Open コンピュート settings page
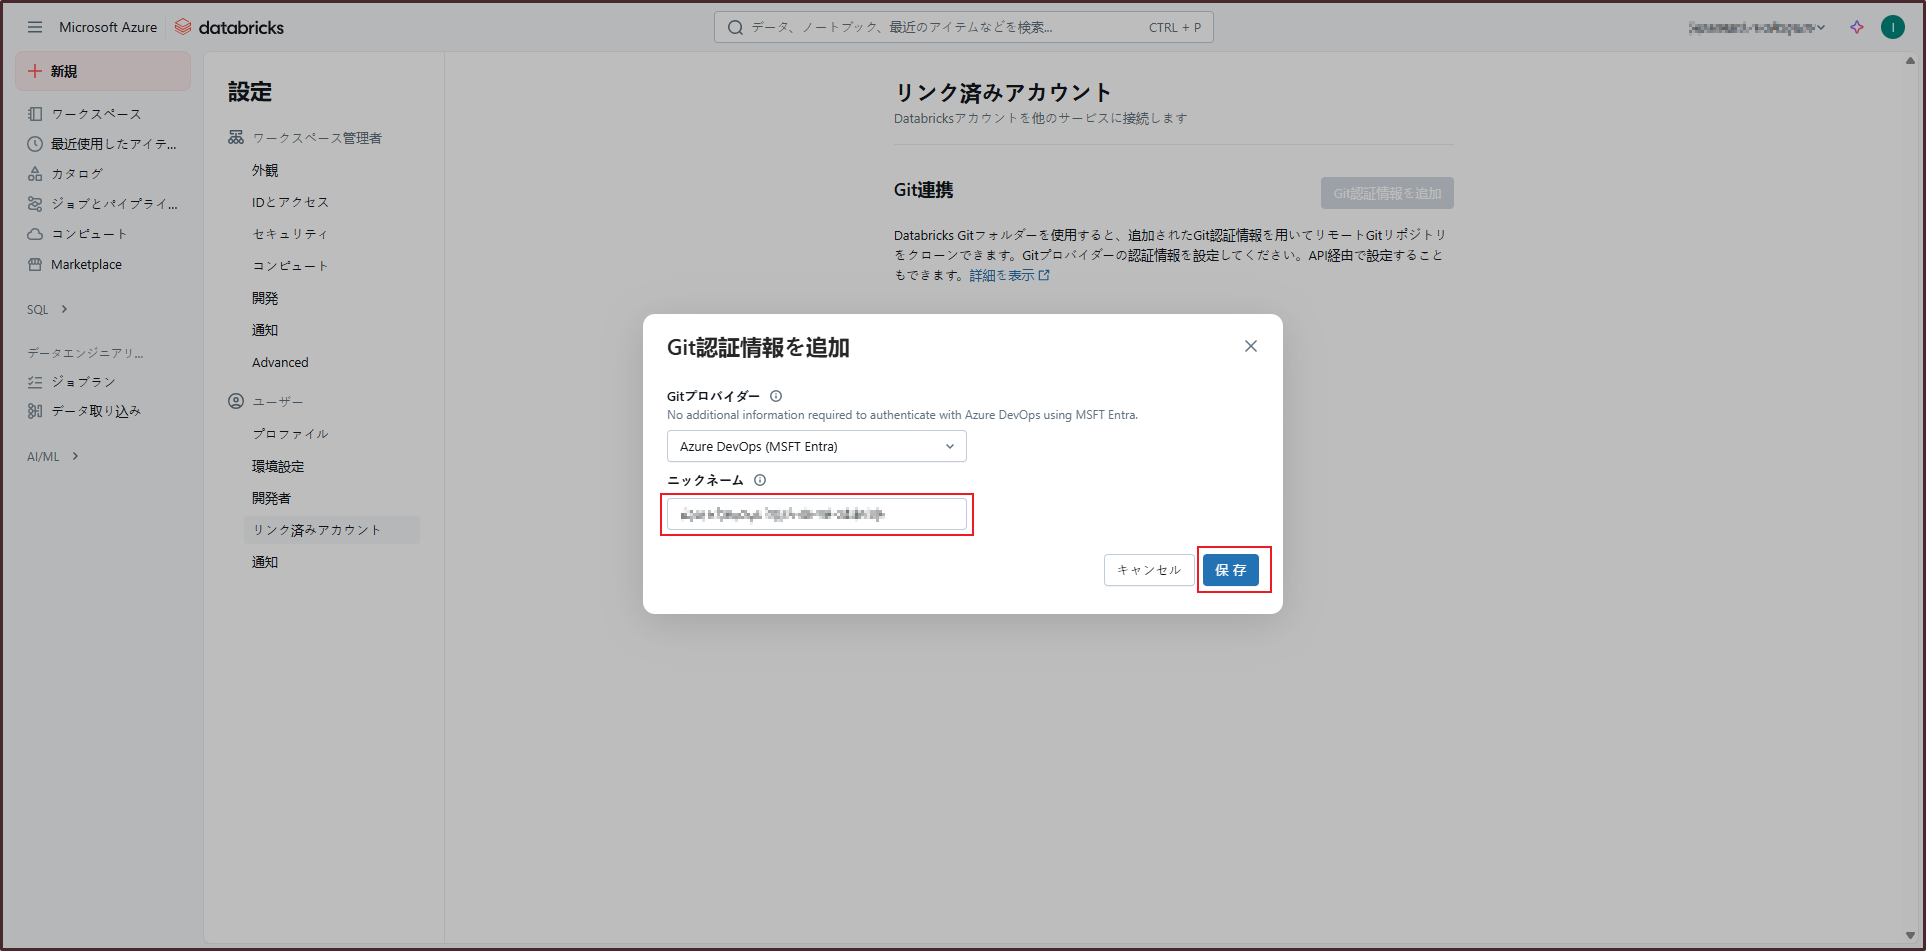Image resolution: width=1926 pixels, height=951 pixels. 290,266
